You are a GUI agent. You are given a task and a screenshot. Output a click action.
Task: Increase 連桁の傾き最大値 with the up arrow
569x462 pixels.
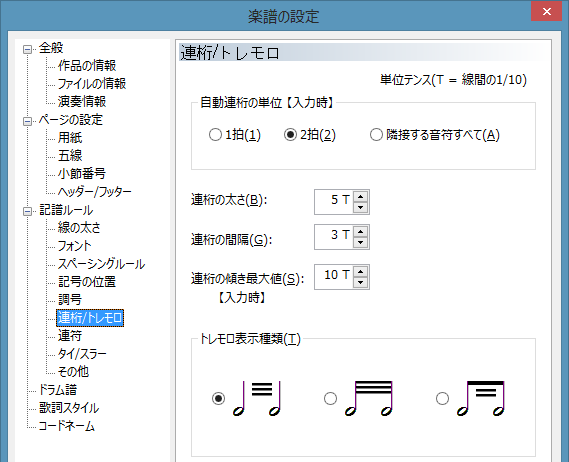(360, 271)
